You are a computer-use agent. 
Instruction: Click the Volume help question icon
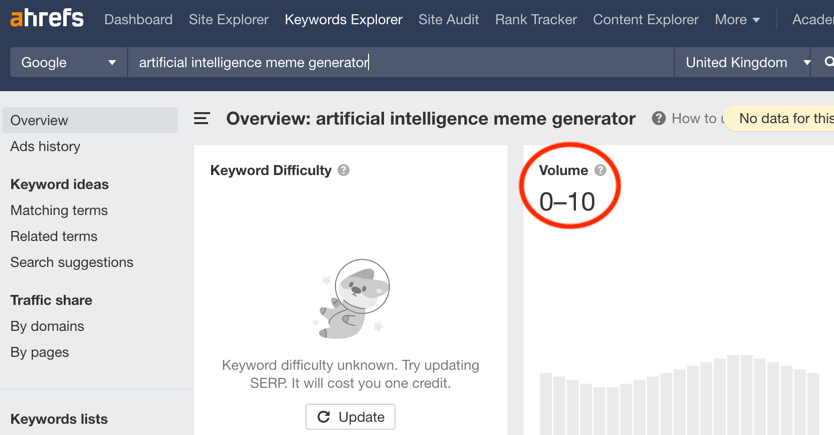(600, 171)
